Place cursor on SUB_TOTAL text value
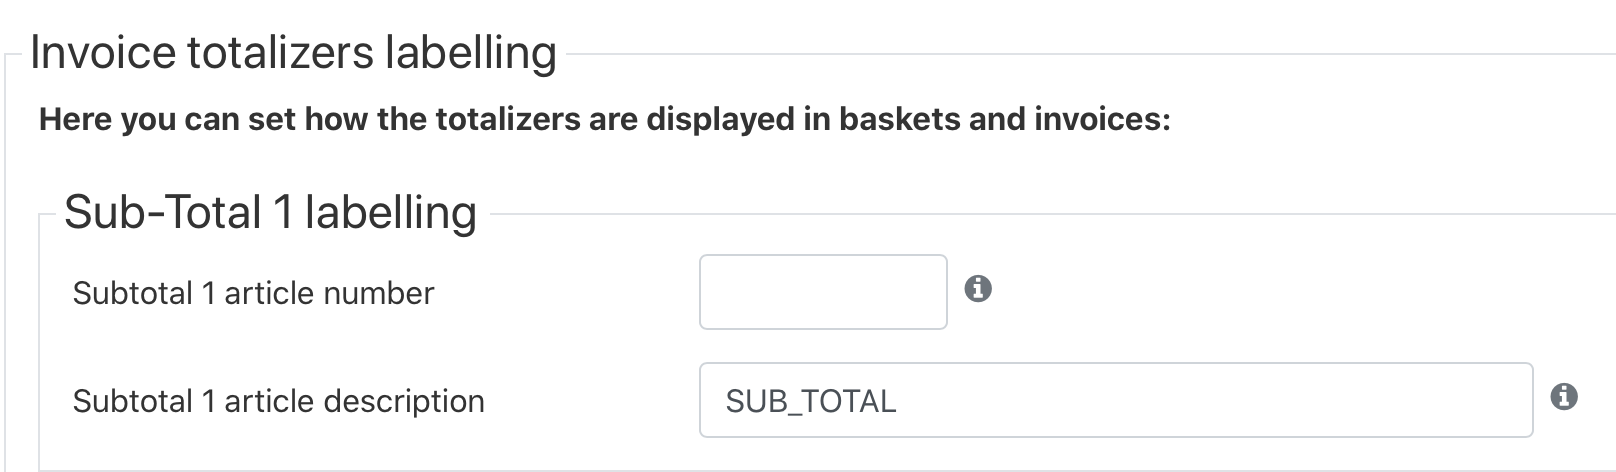The width and height of the screenshot is (1616, 472). (x=811, y=401)
